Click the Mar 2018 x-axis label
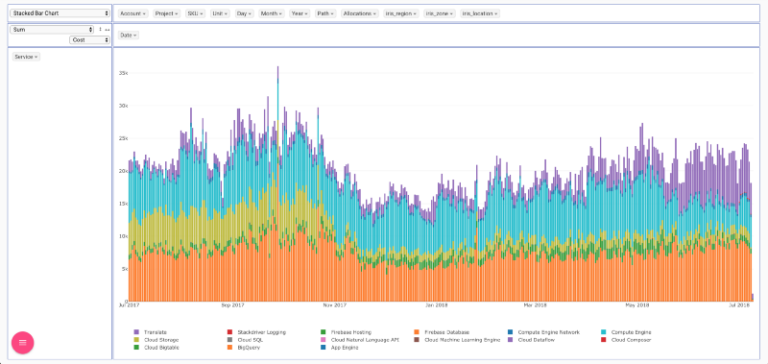Viewport: 768px width, 364px height. tap(535, 305)
